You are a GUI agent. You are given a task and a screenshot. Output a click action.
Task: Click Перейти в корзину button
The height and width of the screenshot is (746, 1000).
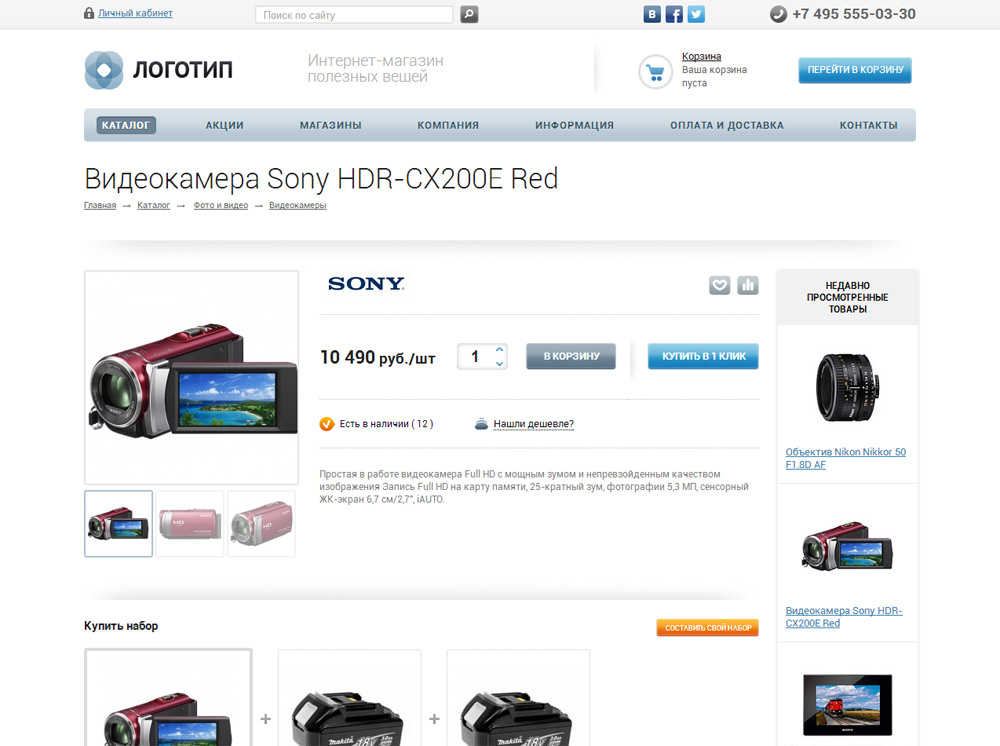coord(855,70)
